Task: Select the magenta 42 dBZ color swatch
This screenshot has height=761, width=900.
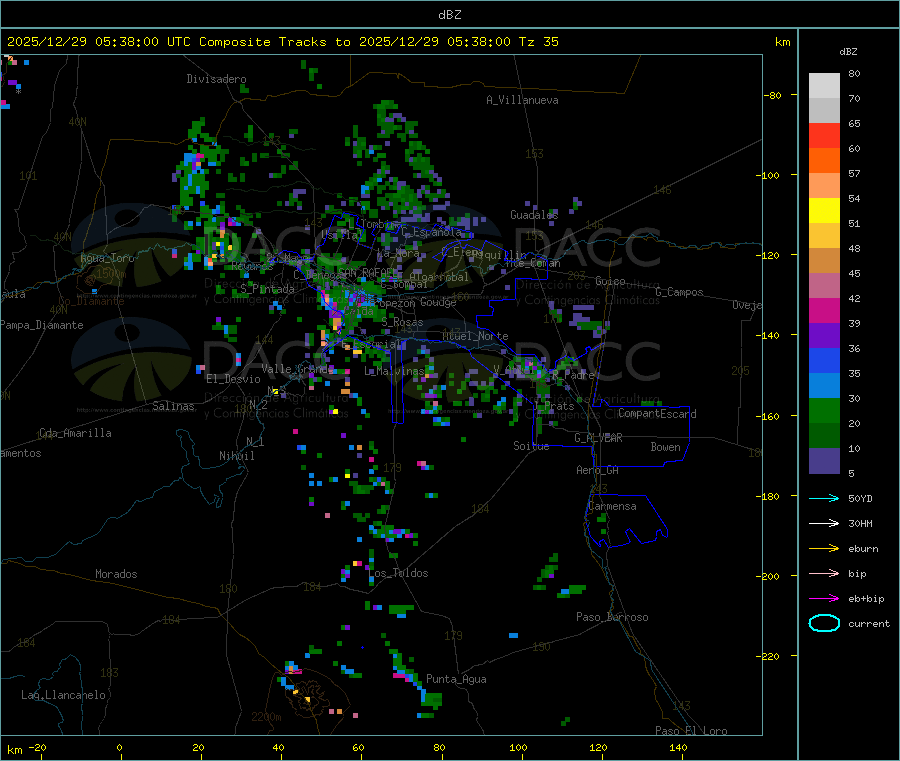Action: pos(824,310)
